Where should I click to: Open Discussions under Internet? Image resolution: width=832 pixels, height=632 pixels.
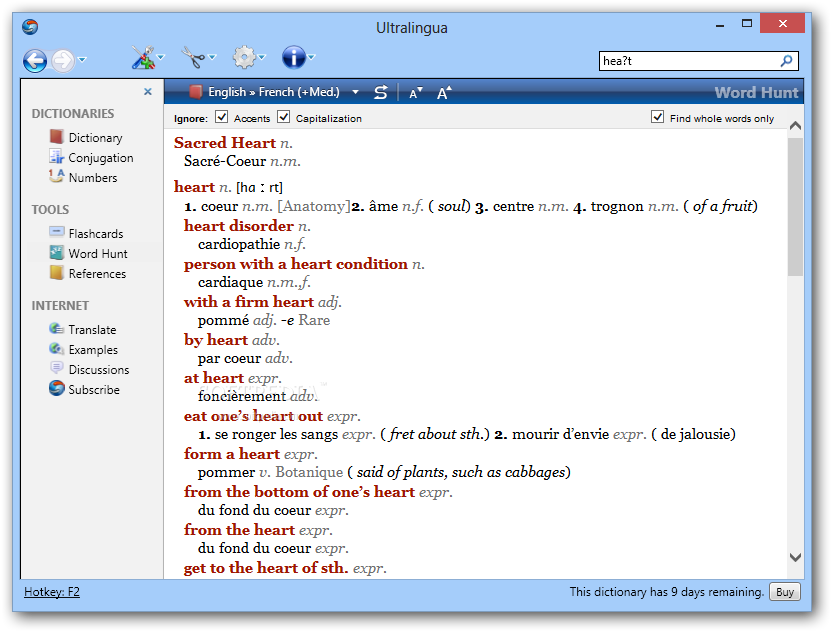pos(99,370)
